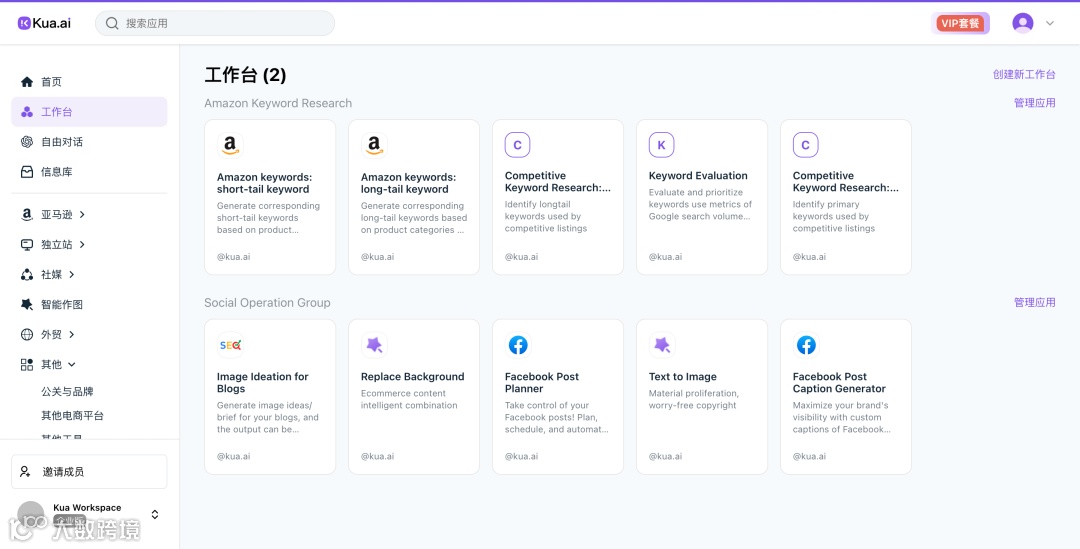Click the 邀请成员 invite members button
Screen dimensions: 1080x549
[x=89, y=472]
